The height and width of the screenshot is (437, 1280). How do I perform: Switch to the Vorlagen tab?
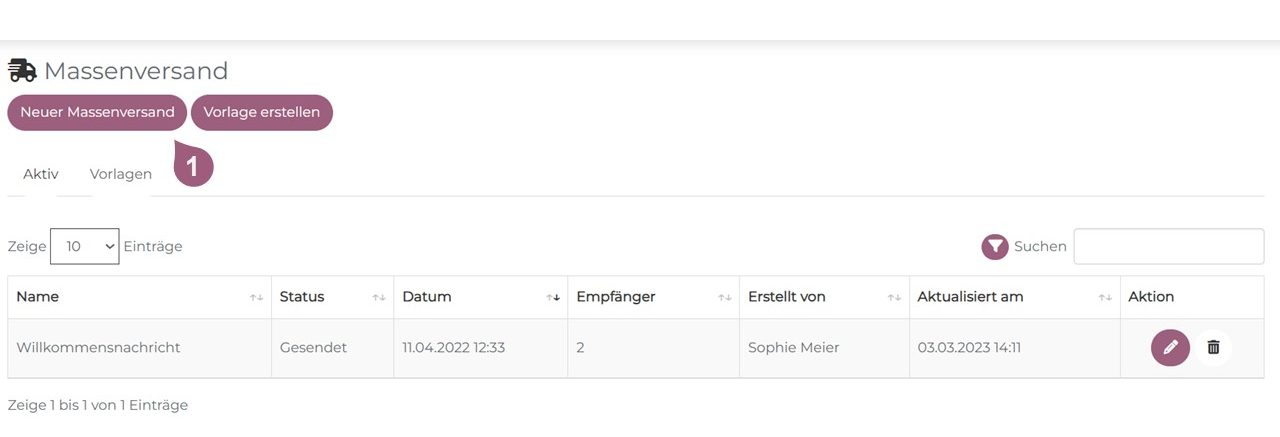(121, 174)
